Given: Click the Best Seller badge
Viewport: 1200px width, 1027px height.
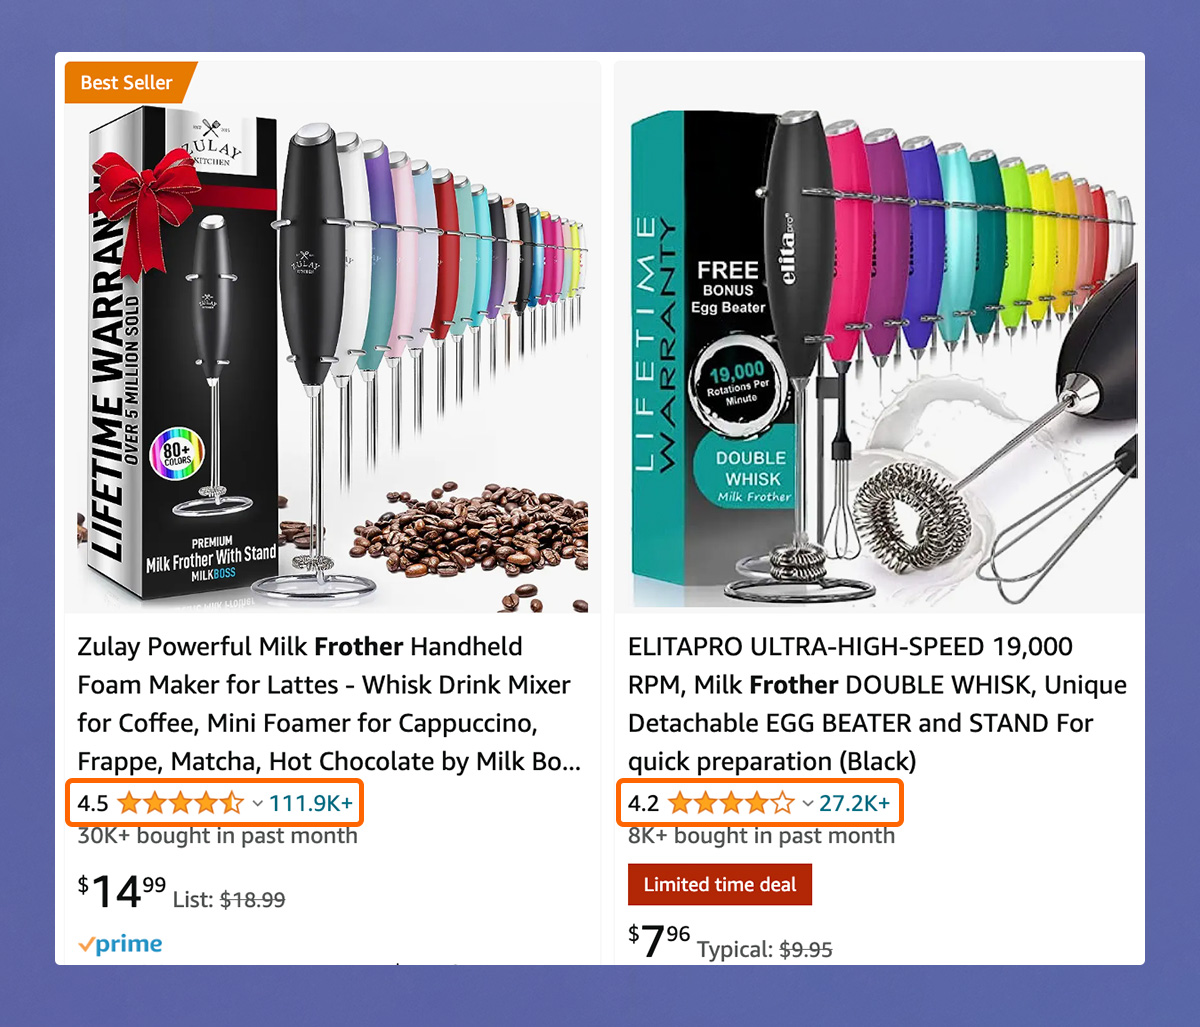Looking at the screenshot, I should 128,83.
